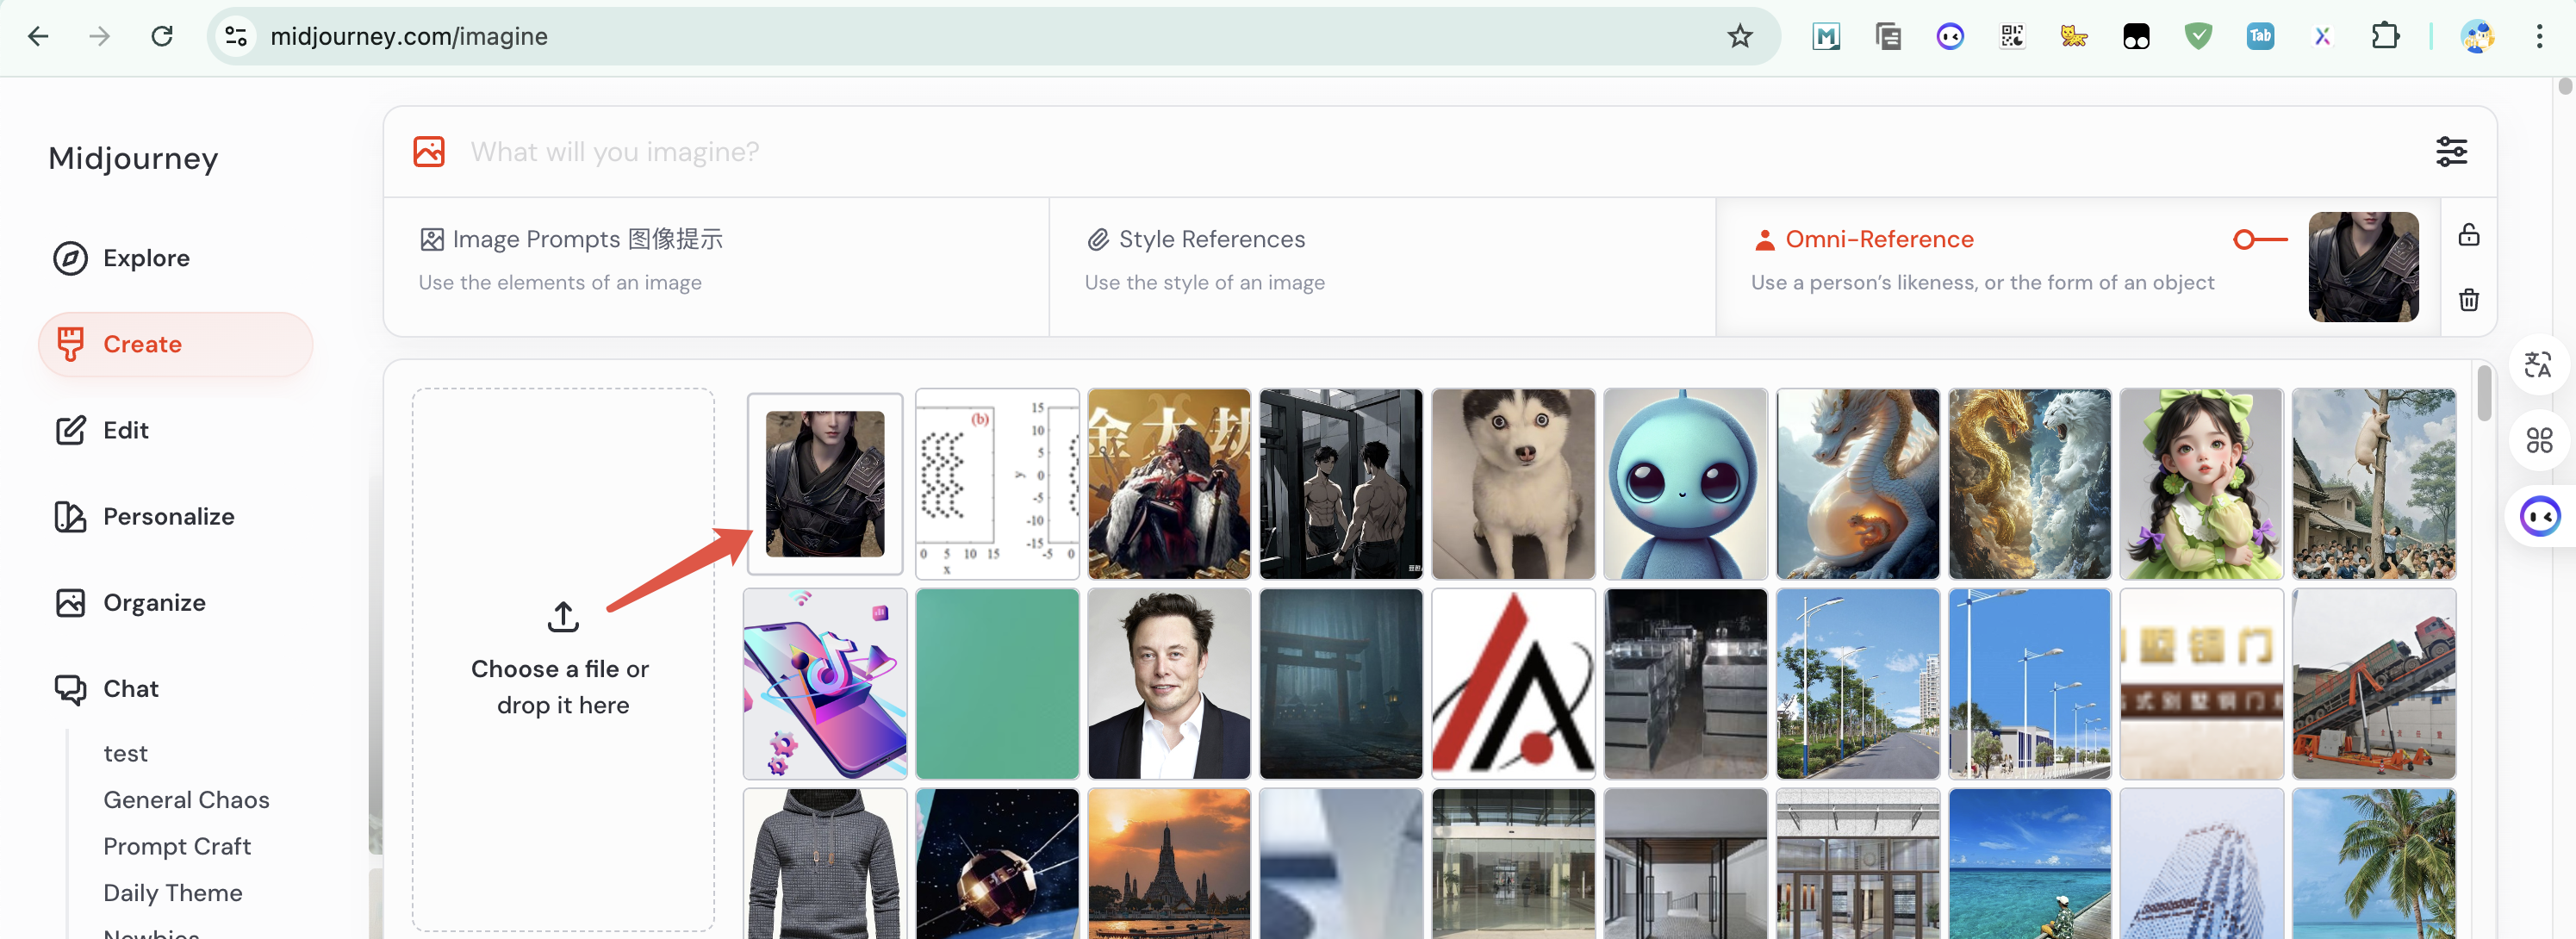Adjust the Omni-Reference weight slider
This screenshot has width=2576, height=939.
pyautogui.click(x=2246, y=239)
